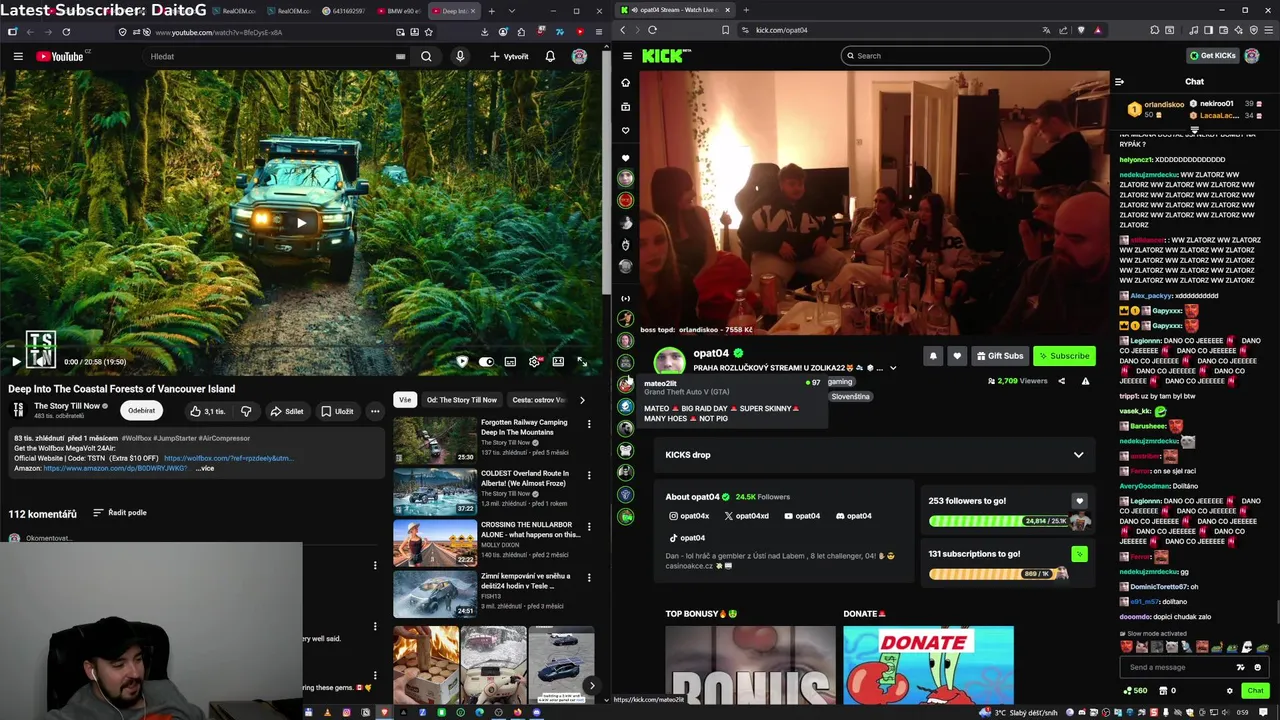Open emoji picker in chat input
This screenshot has height=720, width=1280.
[1258, 667]
